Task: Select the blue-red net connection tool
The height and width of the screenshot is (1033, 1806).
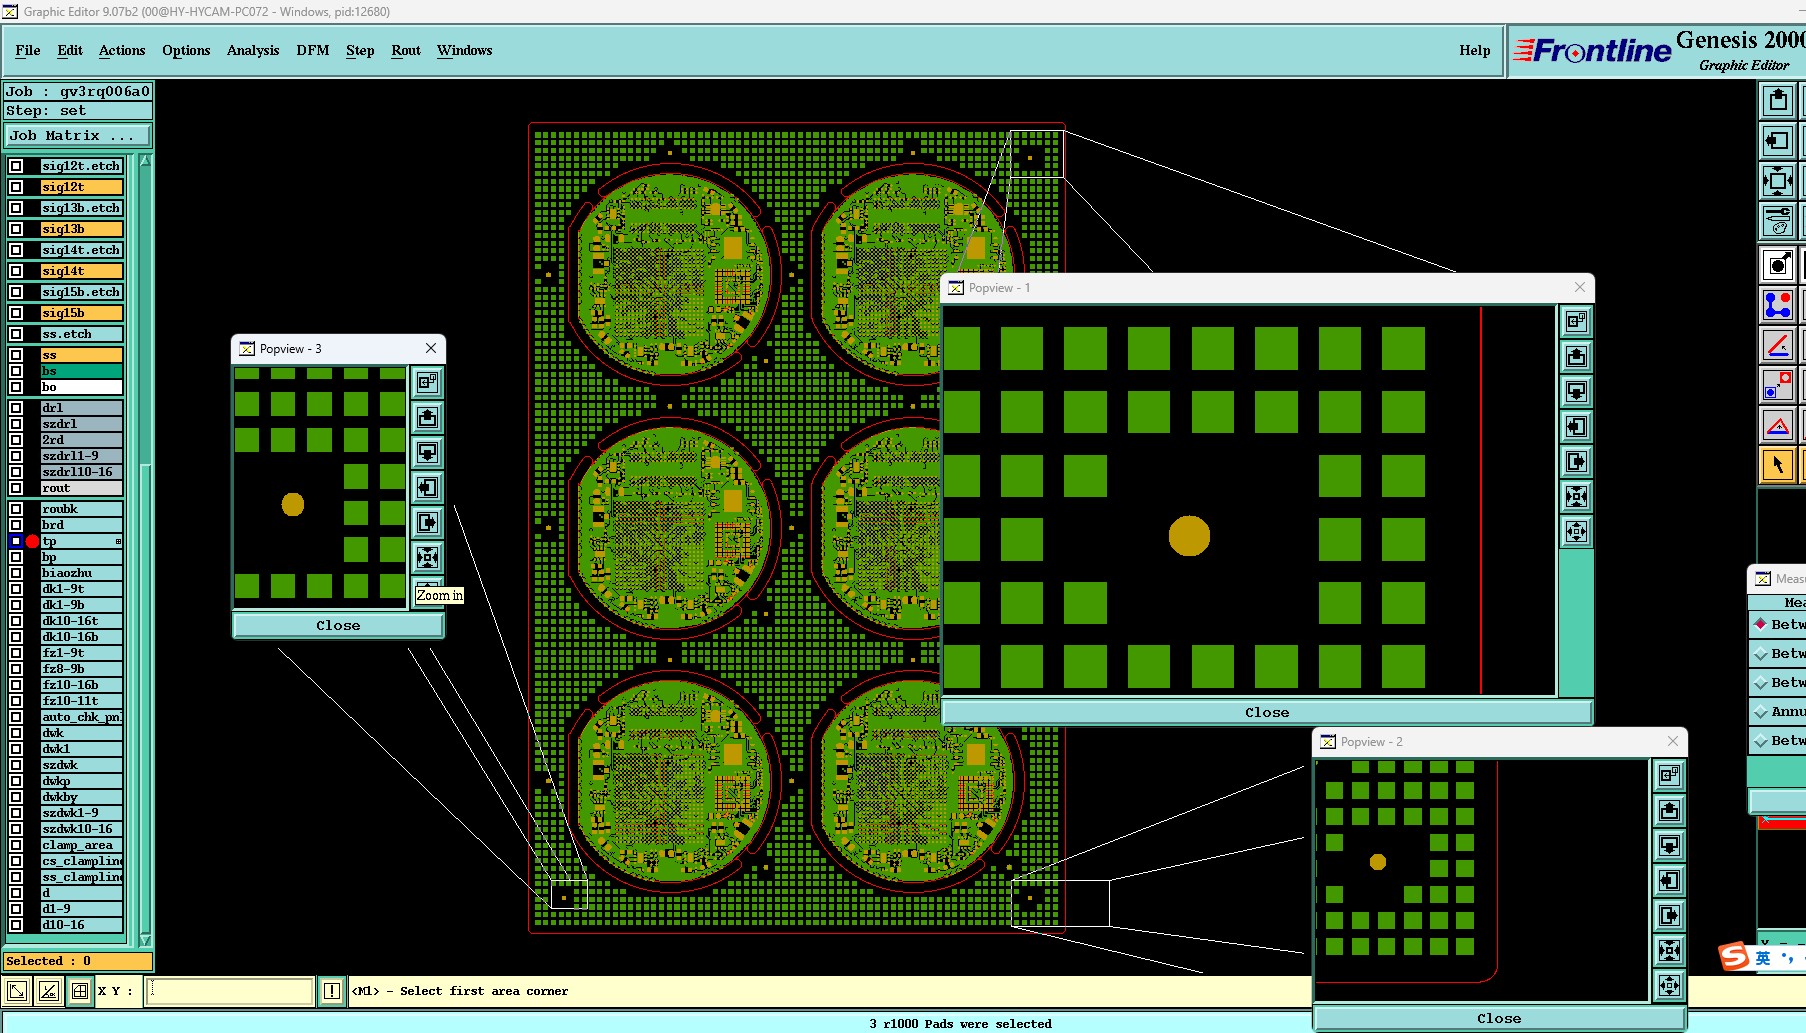Action: coord(1777,305)
